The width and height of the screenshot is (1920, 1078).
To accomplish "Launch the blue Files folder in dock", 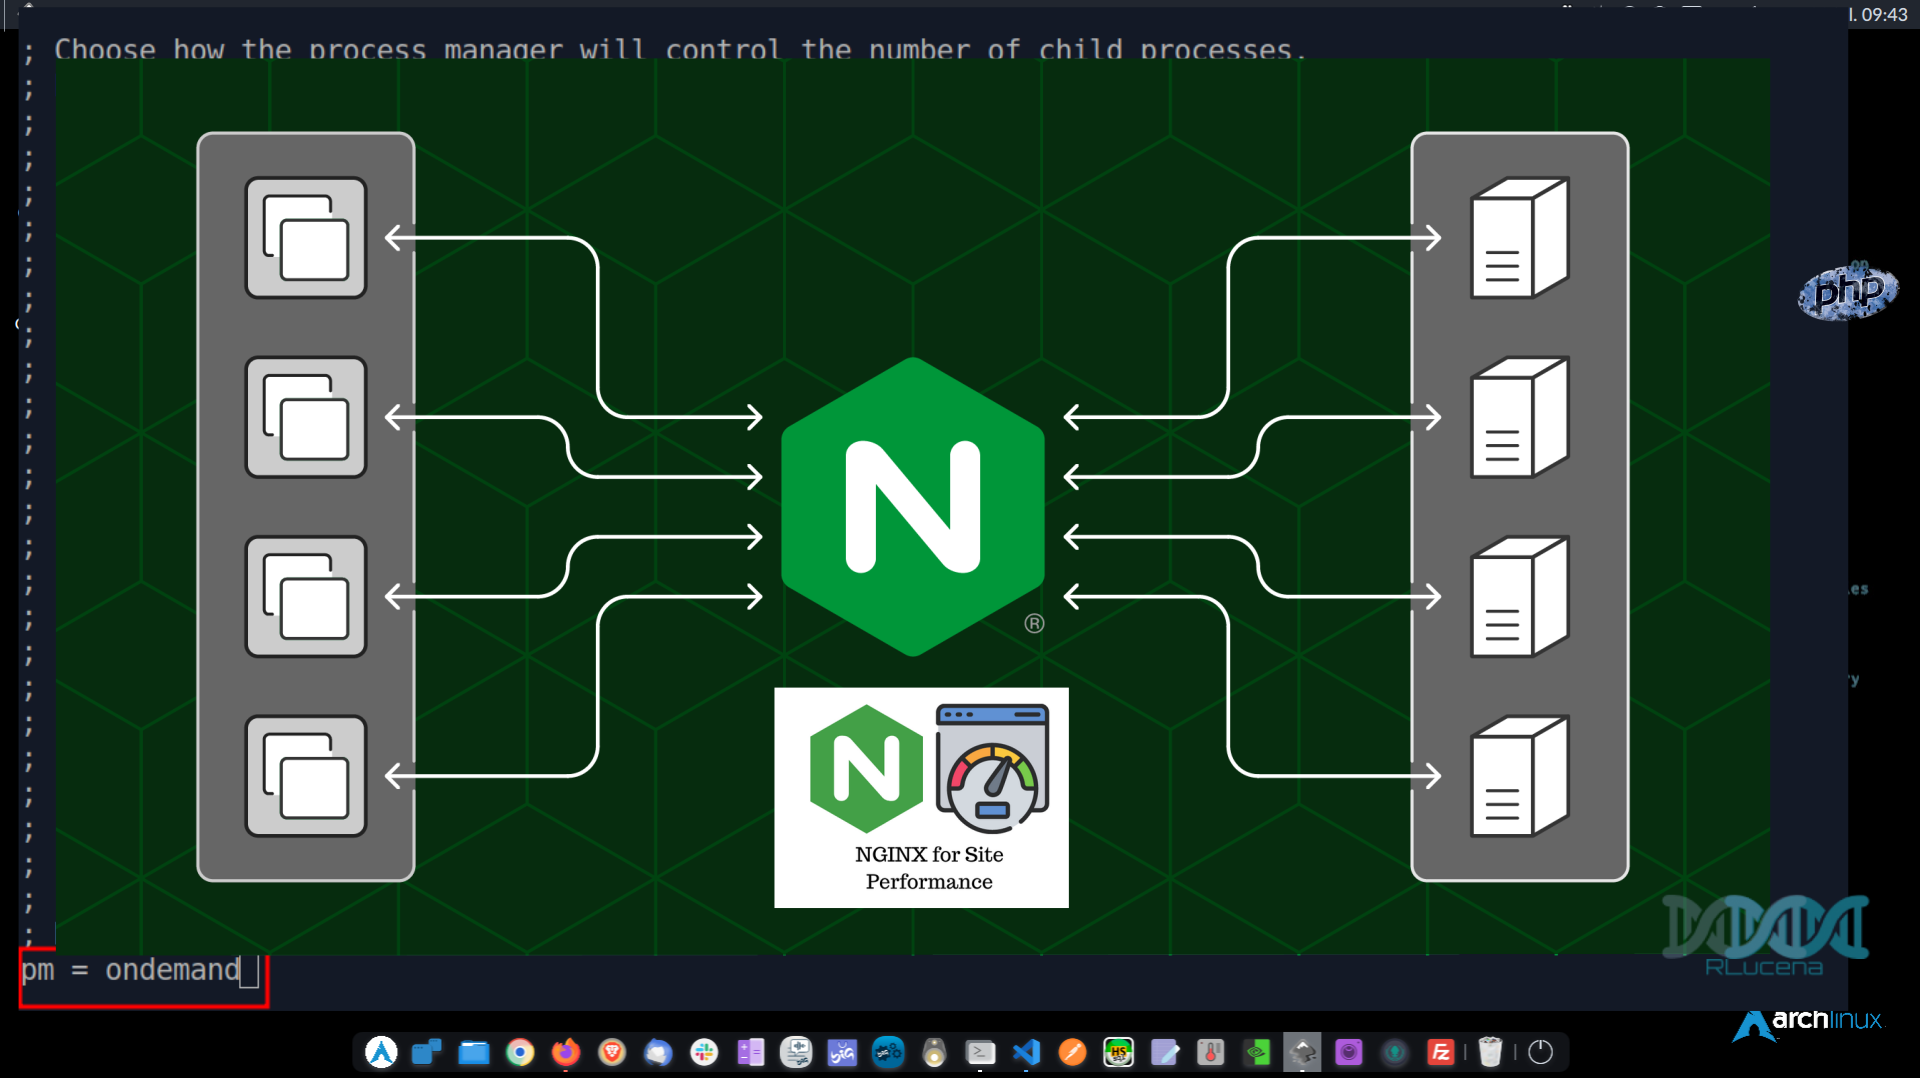I will [x=474, y=1052].
